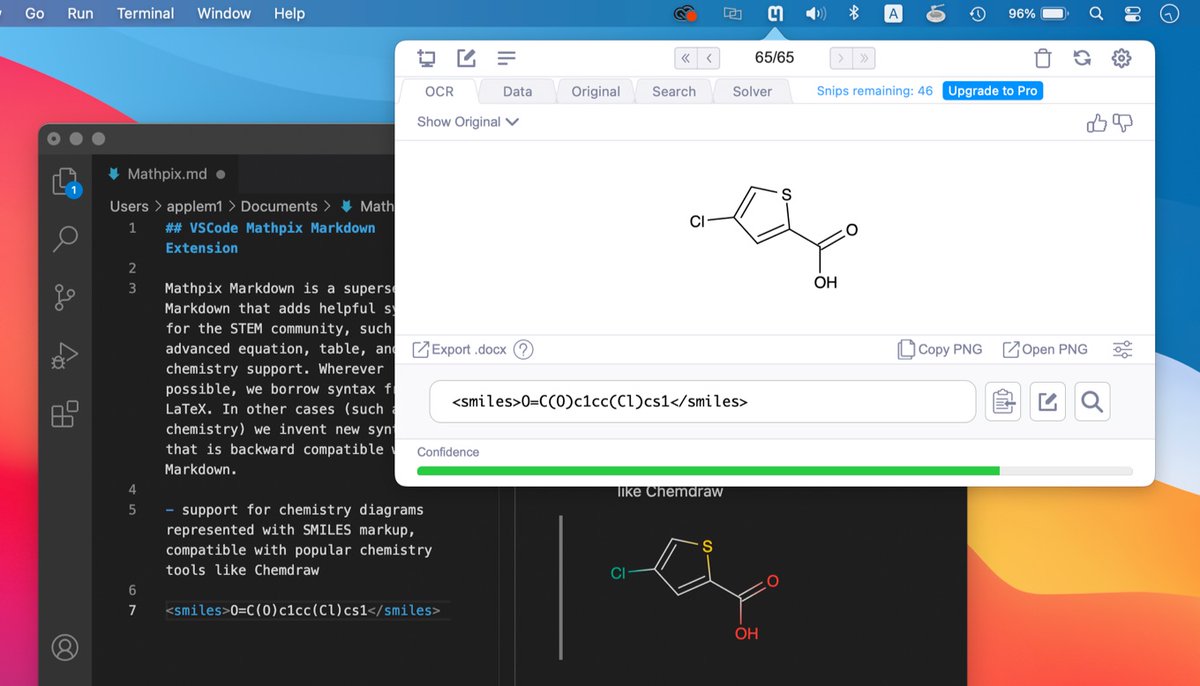The image size is (1200, 686).
Task: Click the Mathpix icon in the menu bar
Action: tap(774, 14)
